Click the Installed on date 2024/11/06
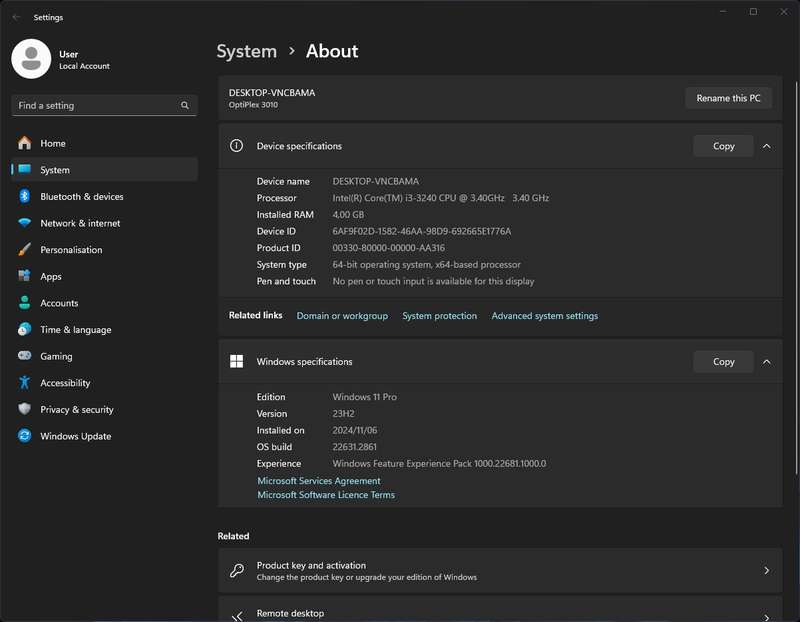 pyautogui.click(x=355, y=430)
